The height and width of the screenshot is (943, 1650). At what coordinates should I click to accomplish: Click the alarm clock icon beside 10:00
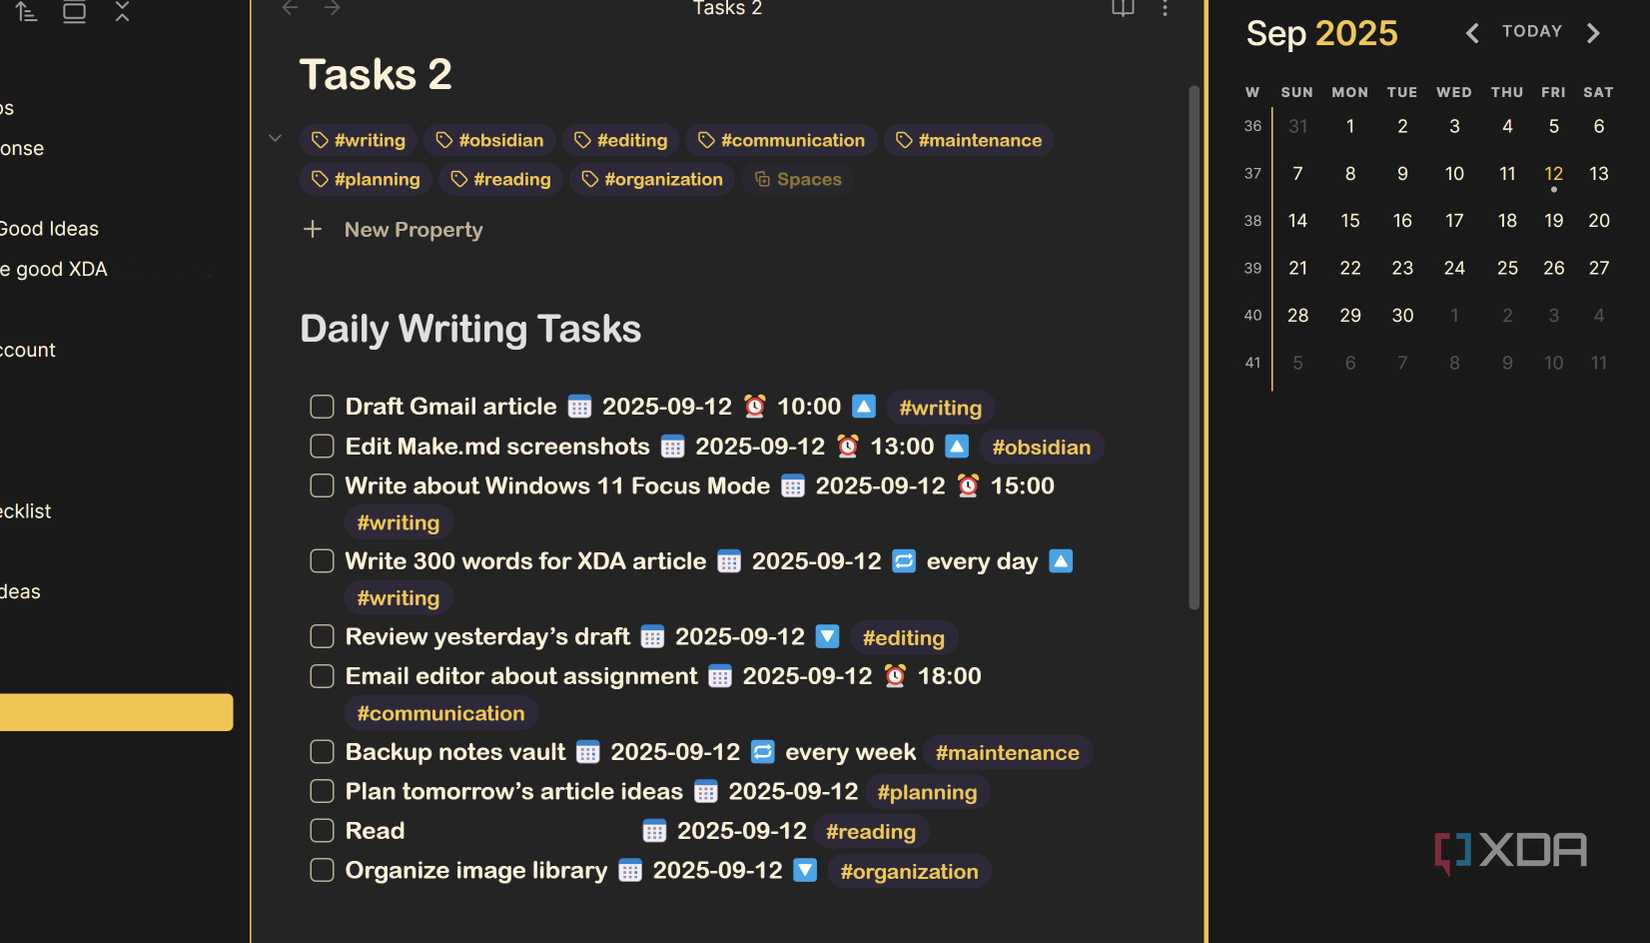(x=755, y=407)
